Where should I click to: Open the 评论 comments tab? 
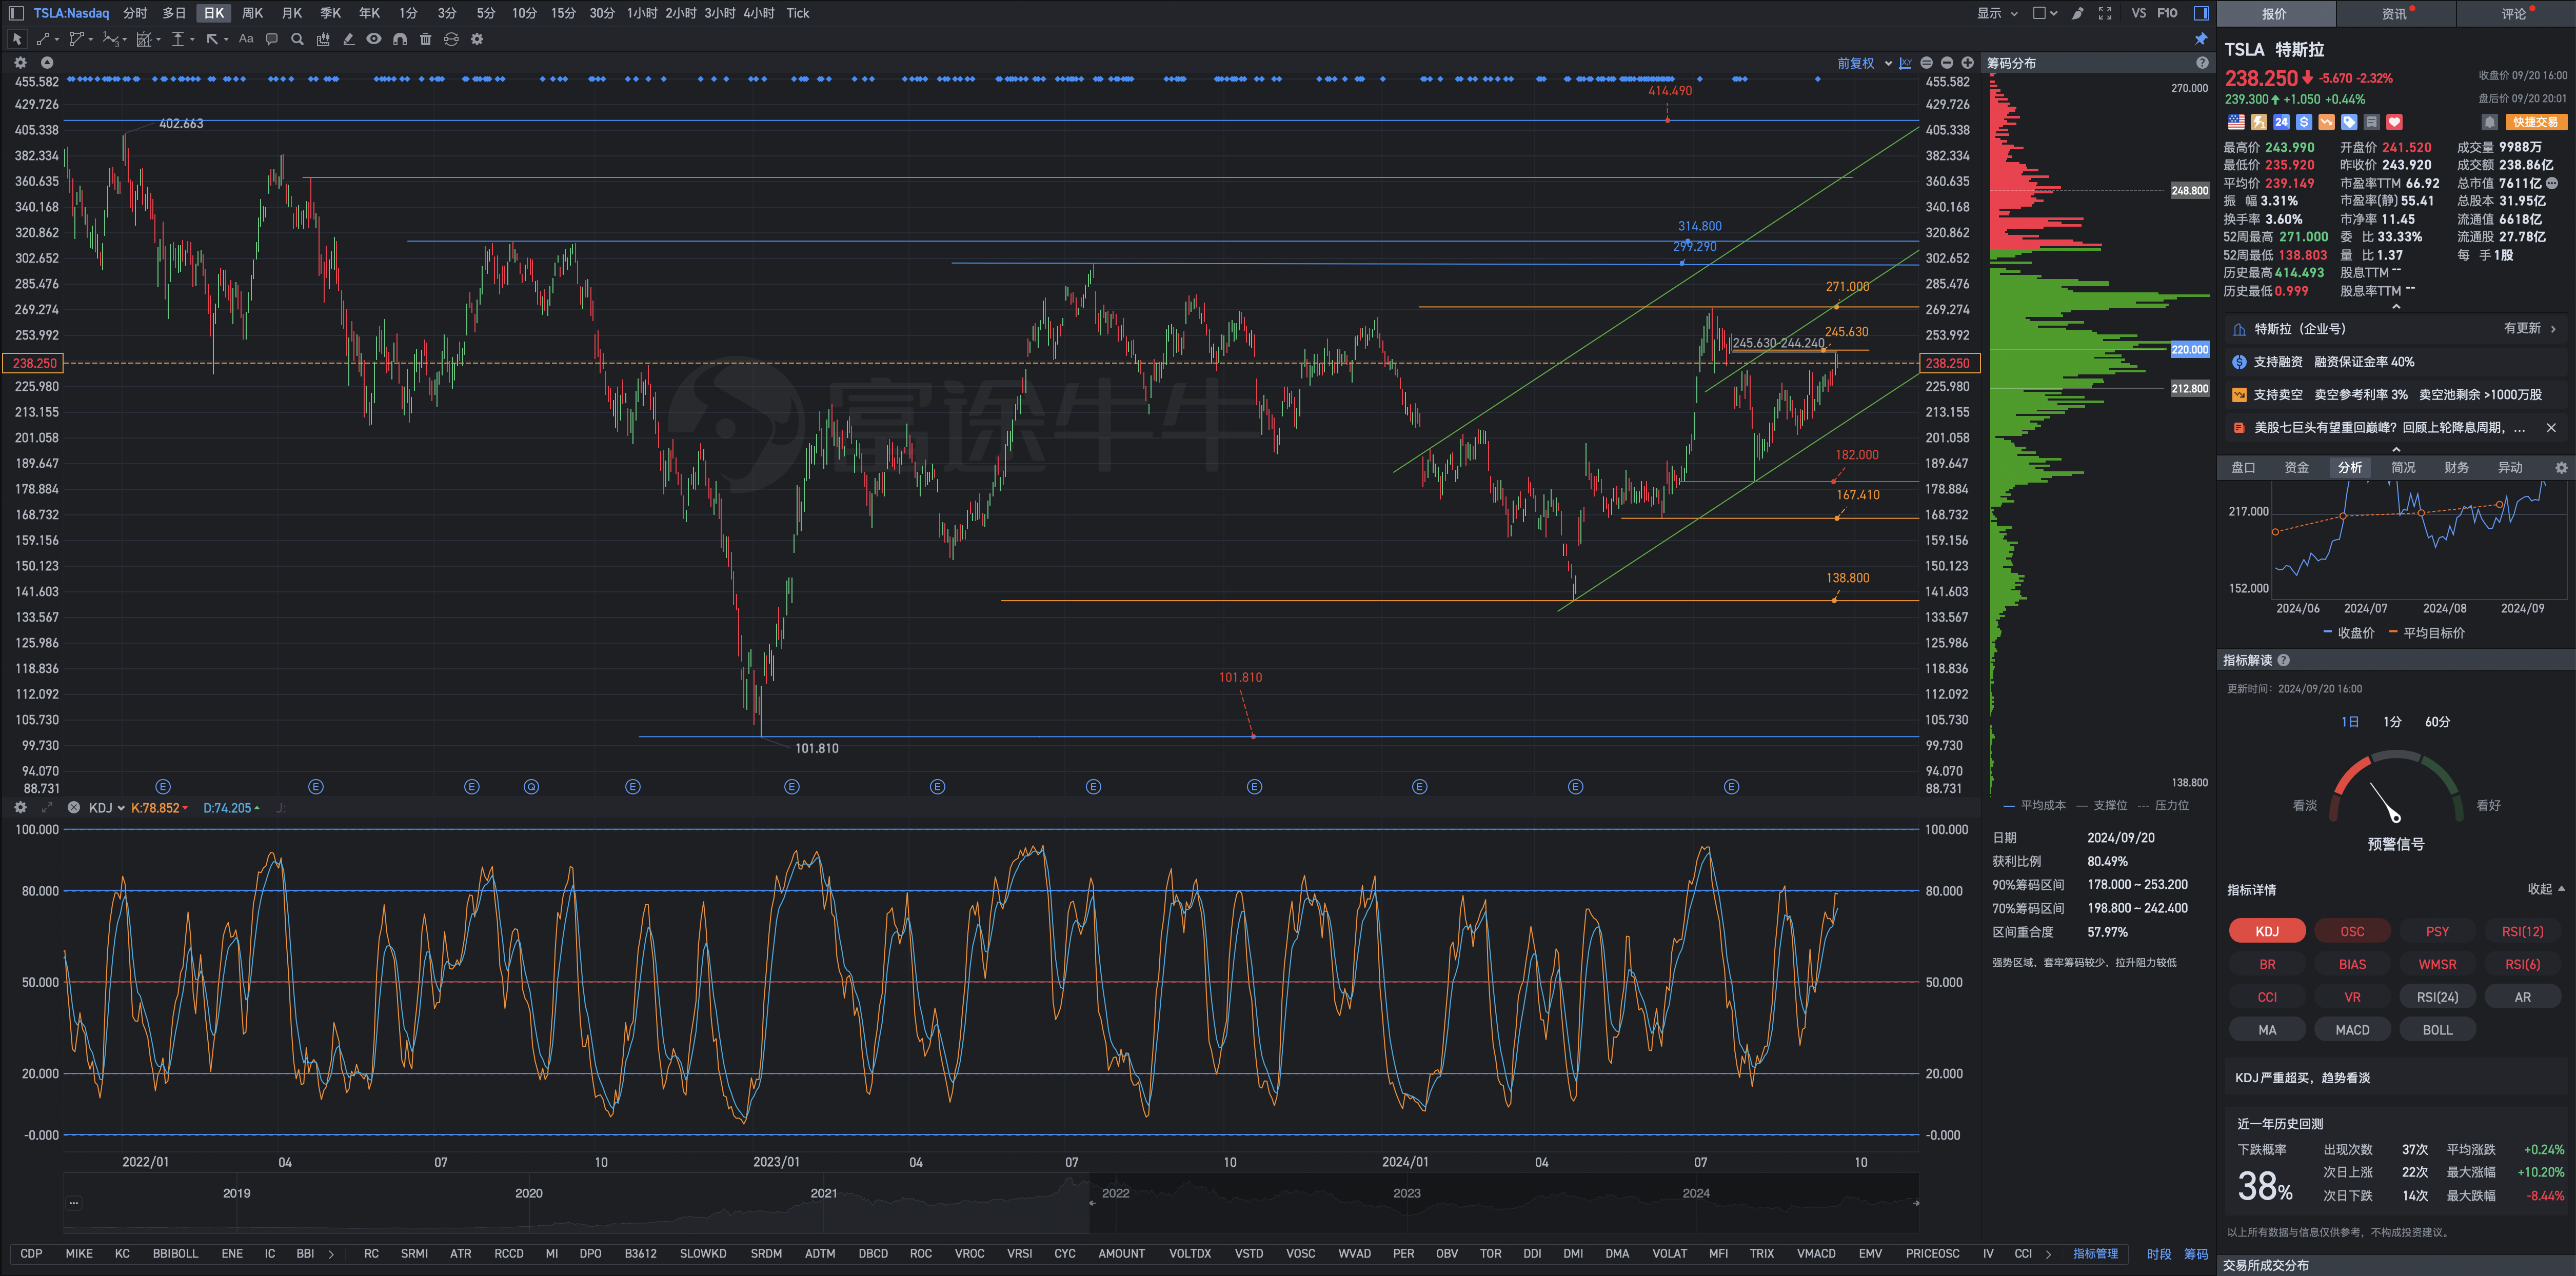click(2515, 14)
